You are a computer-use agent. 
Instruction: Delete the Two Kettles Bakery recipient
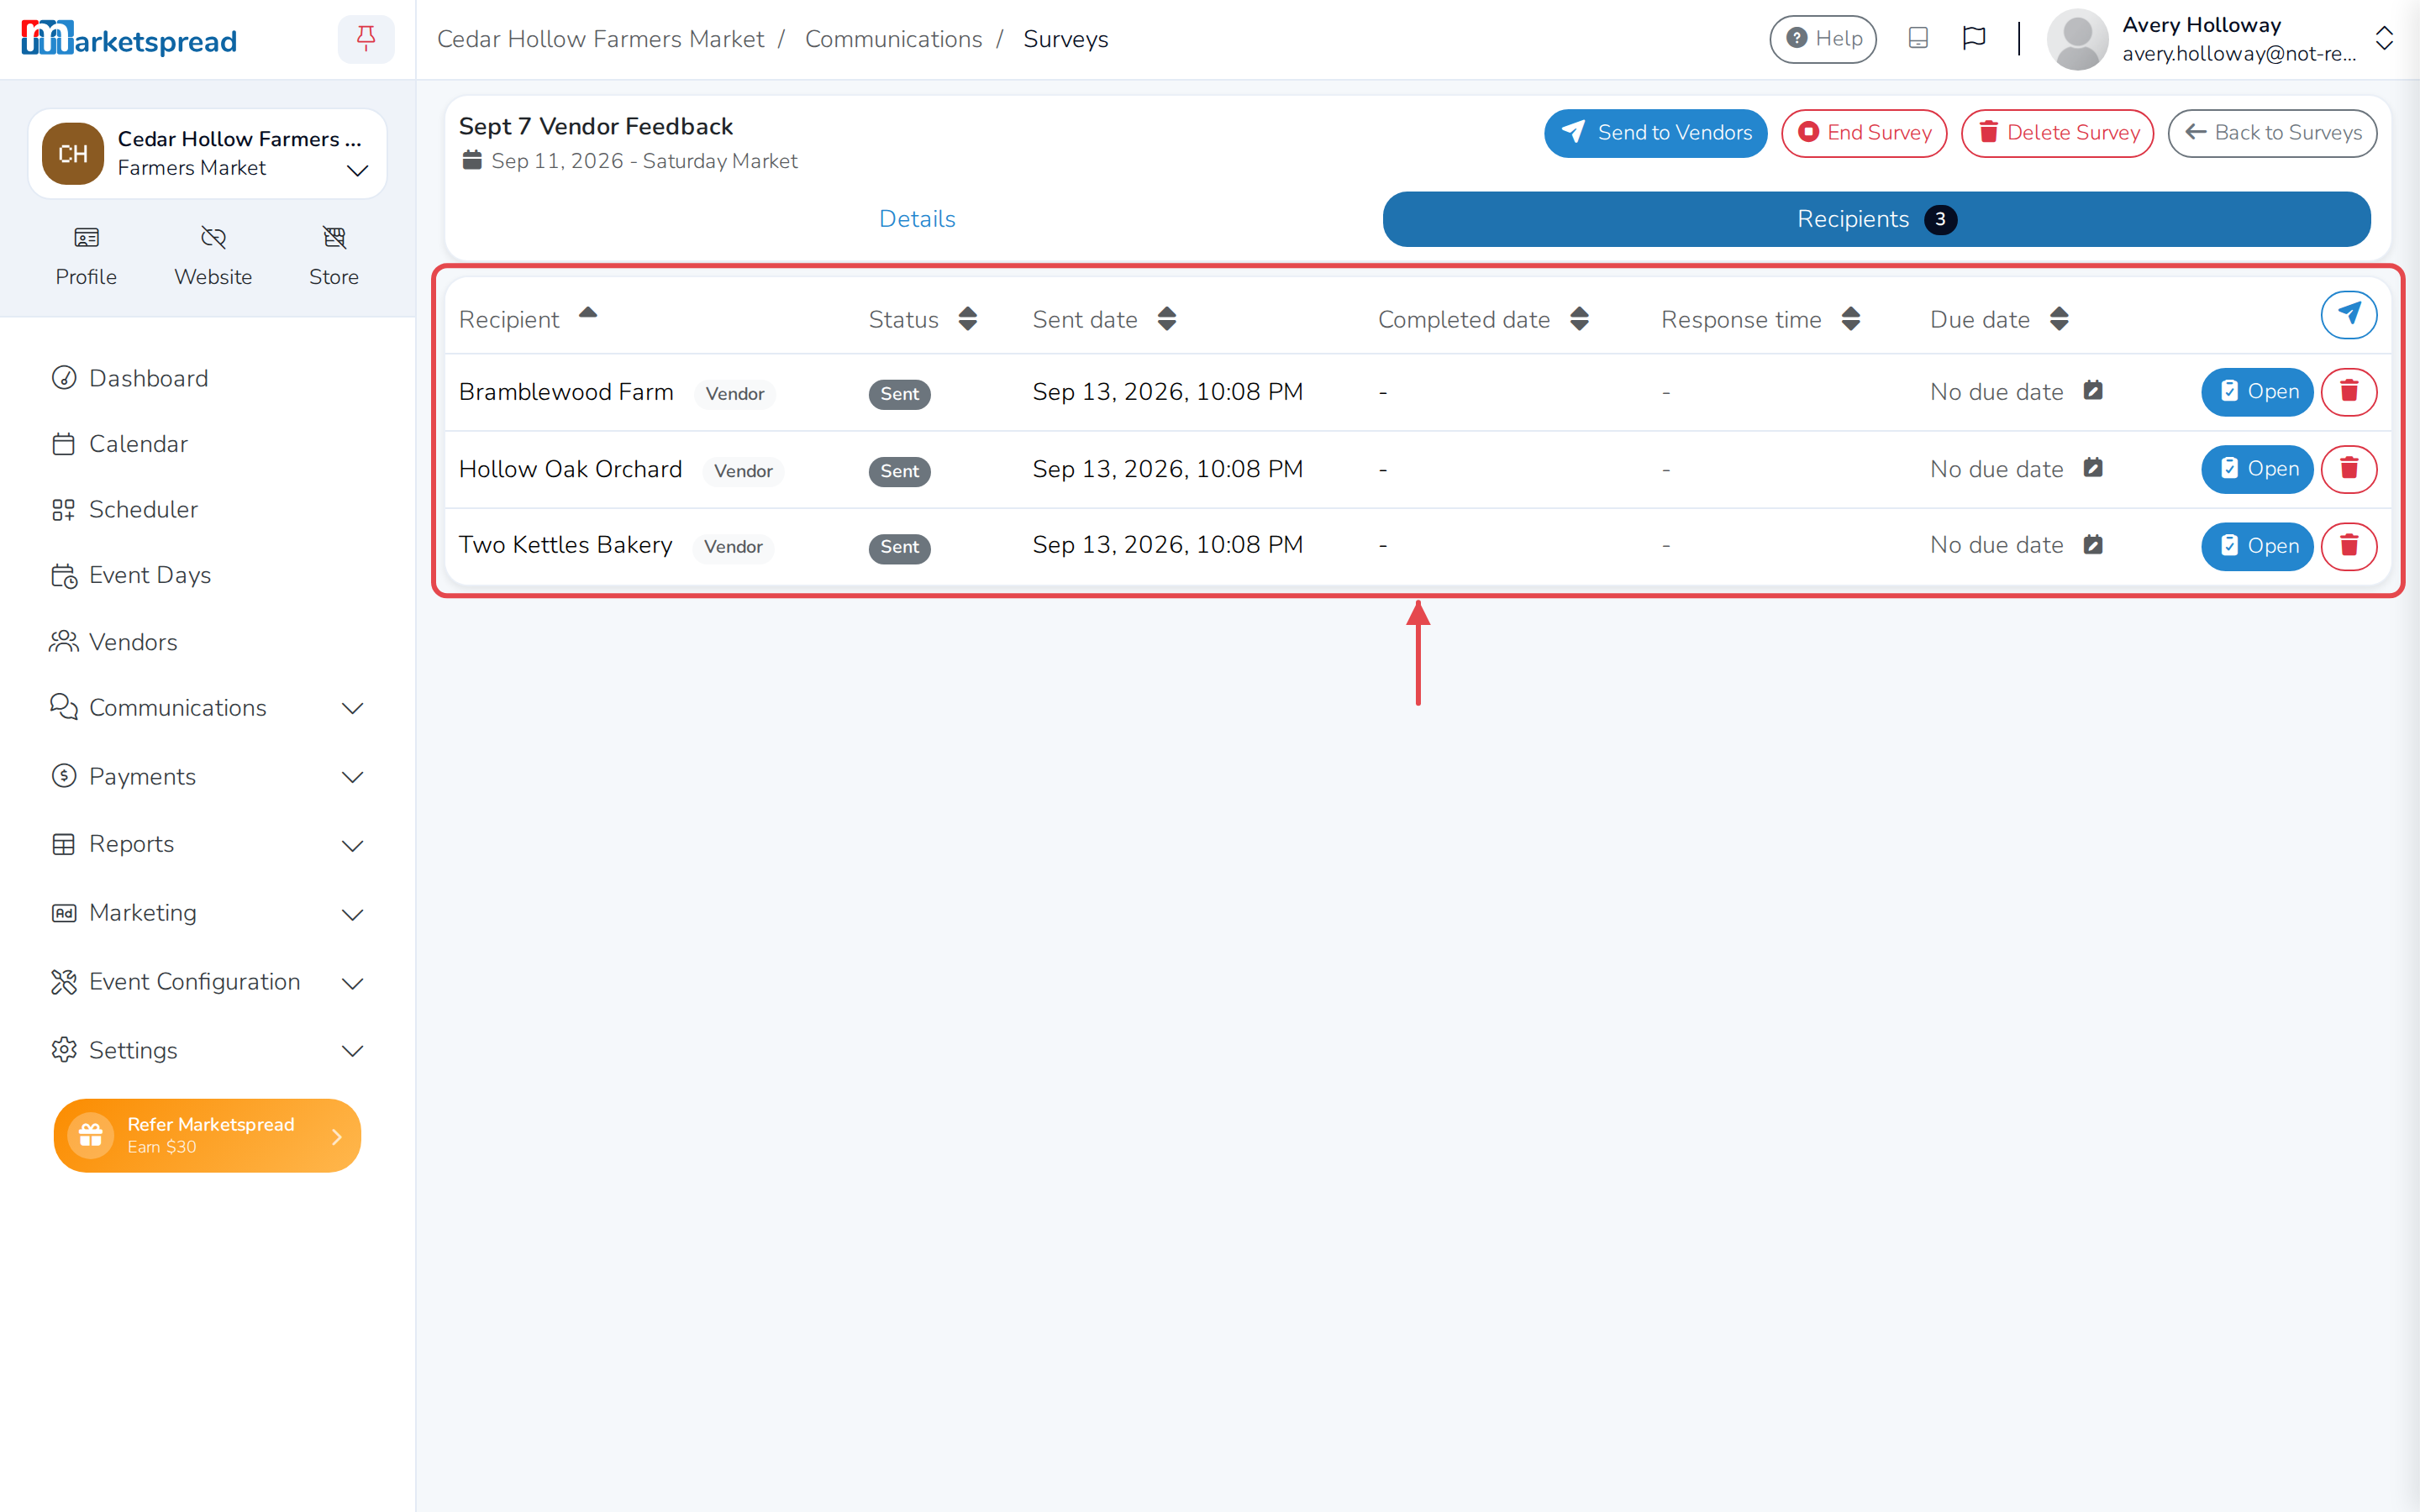pos(2348,546)
